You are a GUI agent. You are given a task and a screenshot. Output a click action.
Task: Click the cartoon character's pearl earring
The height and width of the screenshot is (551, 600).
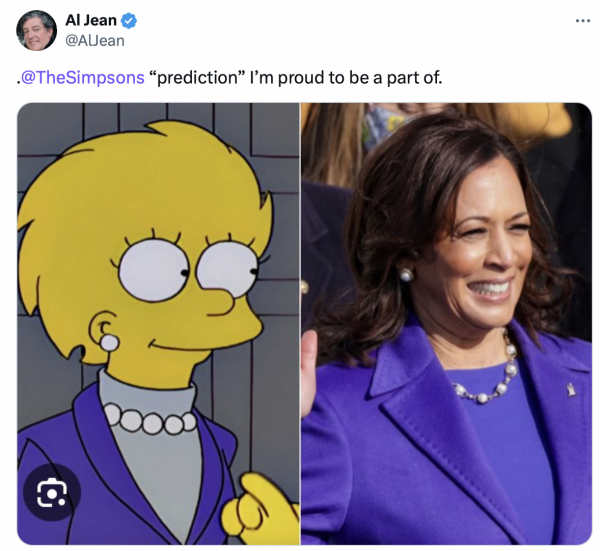109,342
